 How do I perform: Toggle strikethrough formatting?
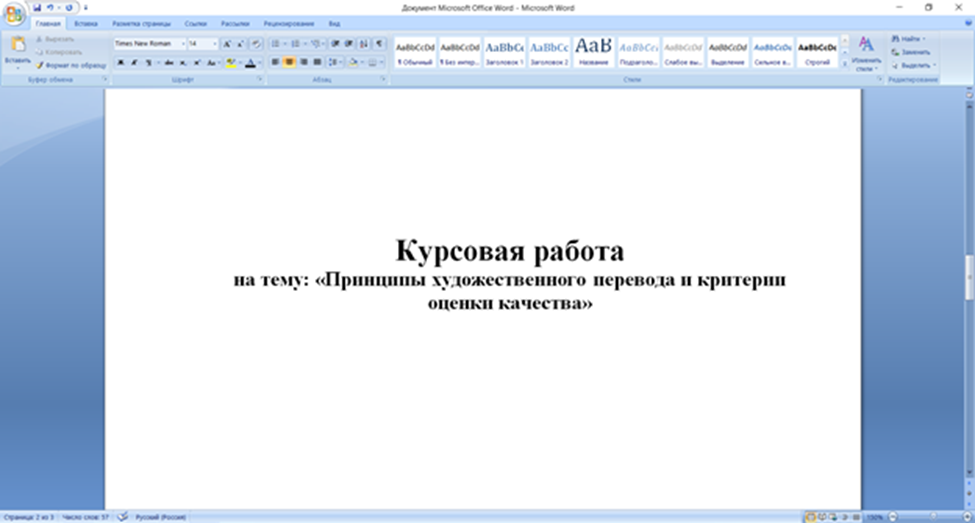(169, 63)
